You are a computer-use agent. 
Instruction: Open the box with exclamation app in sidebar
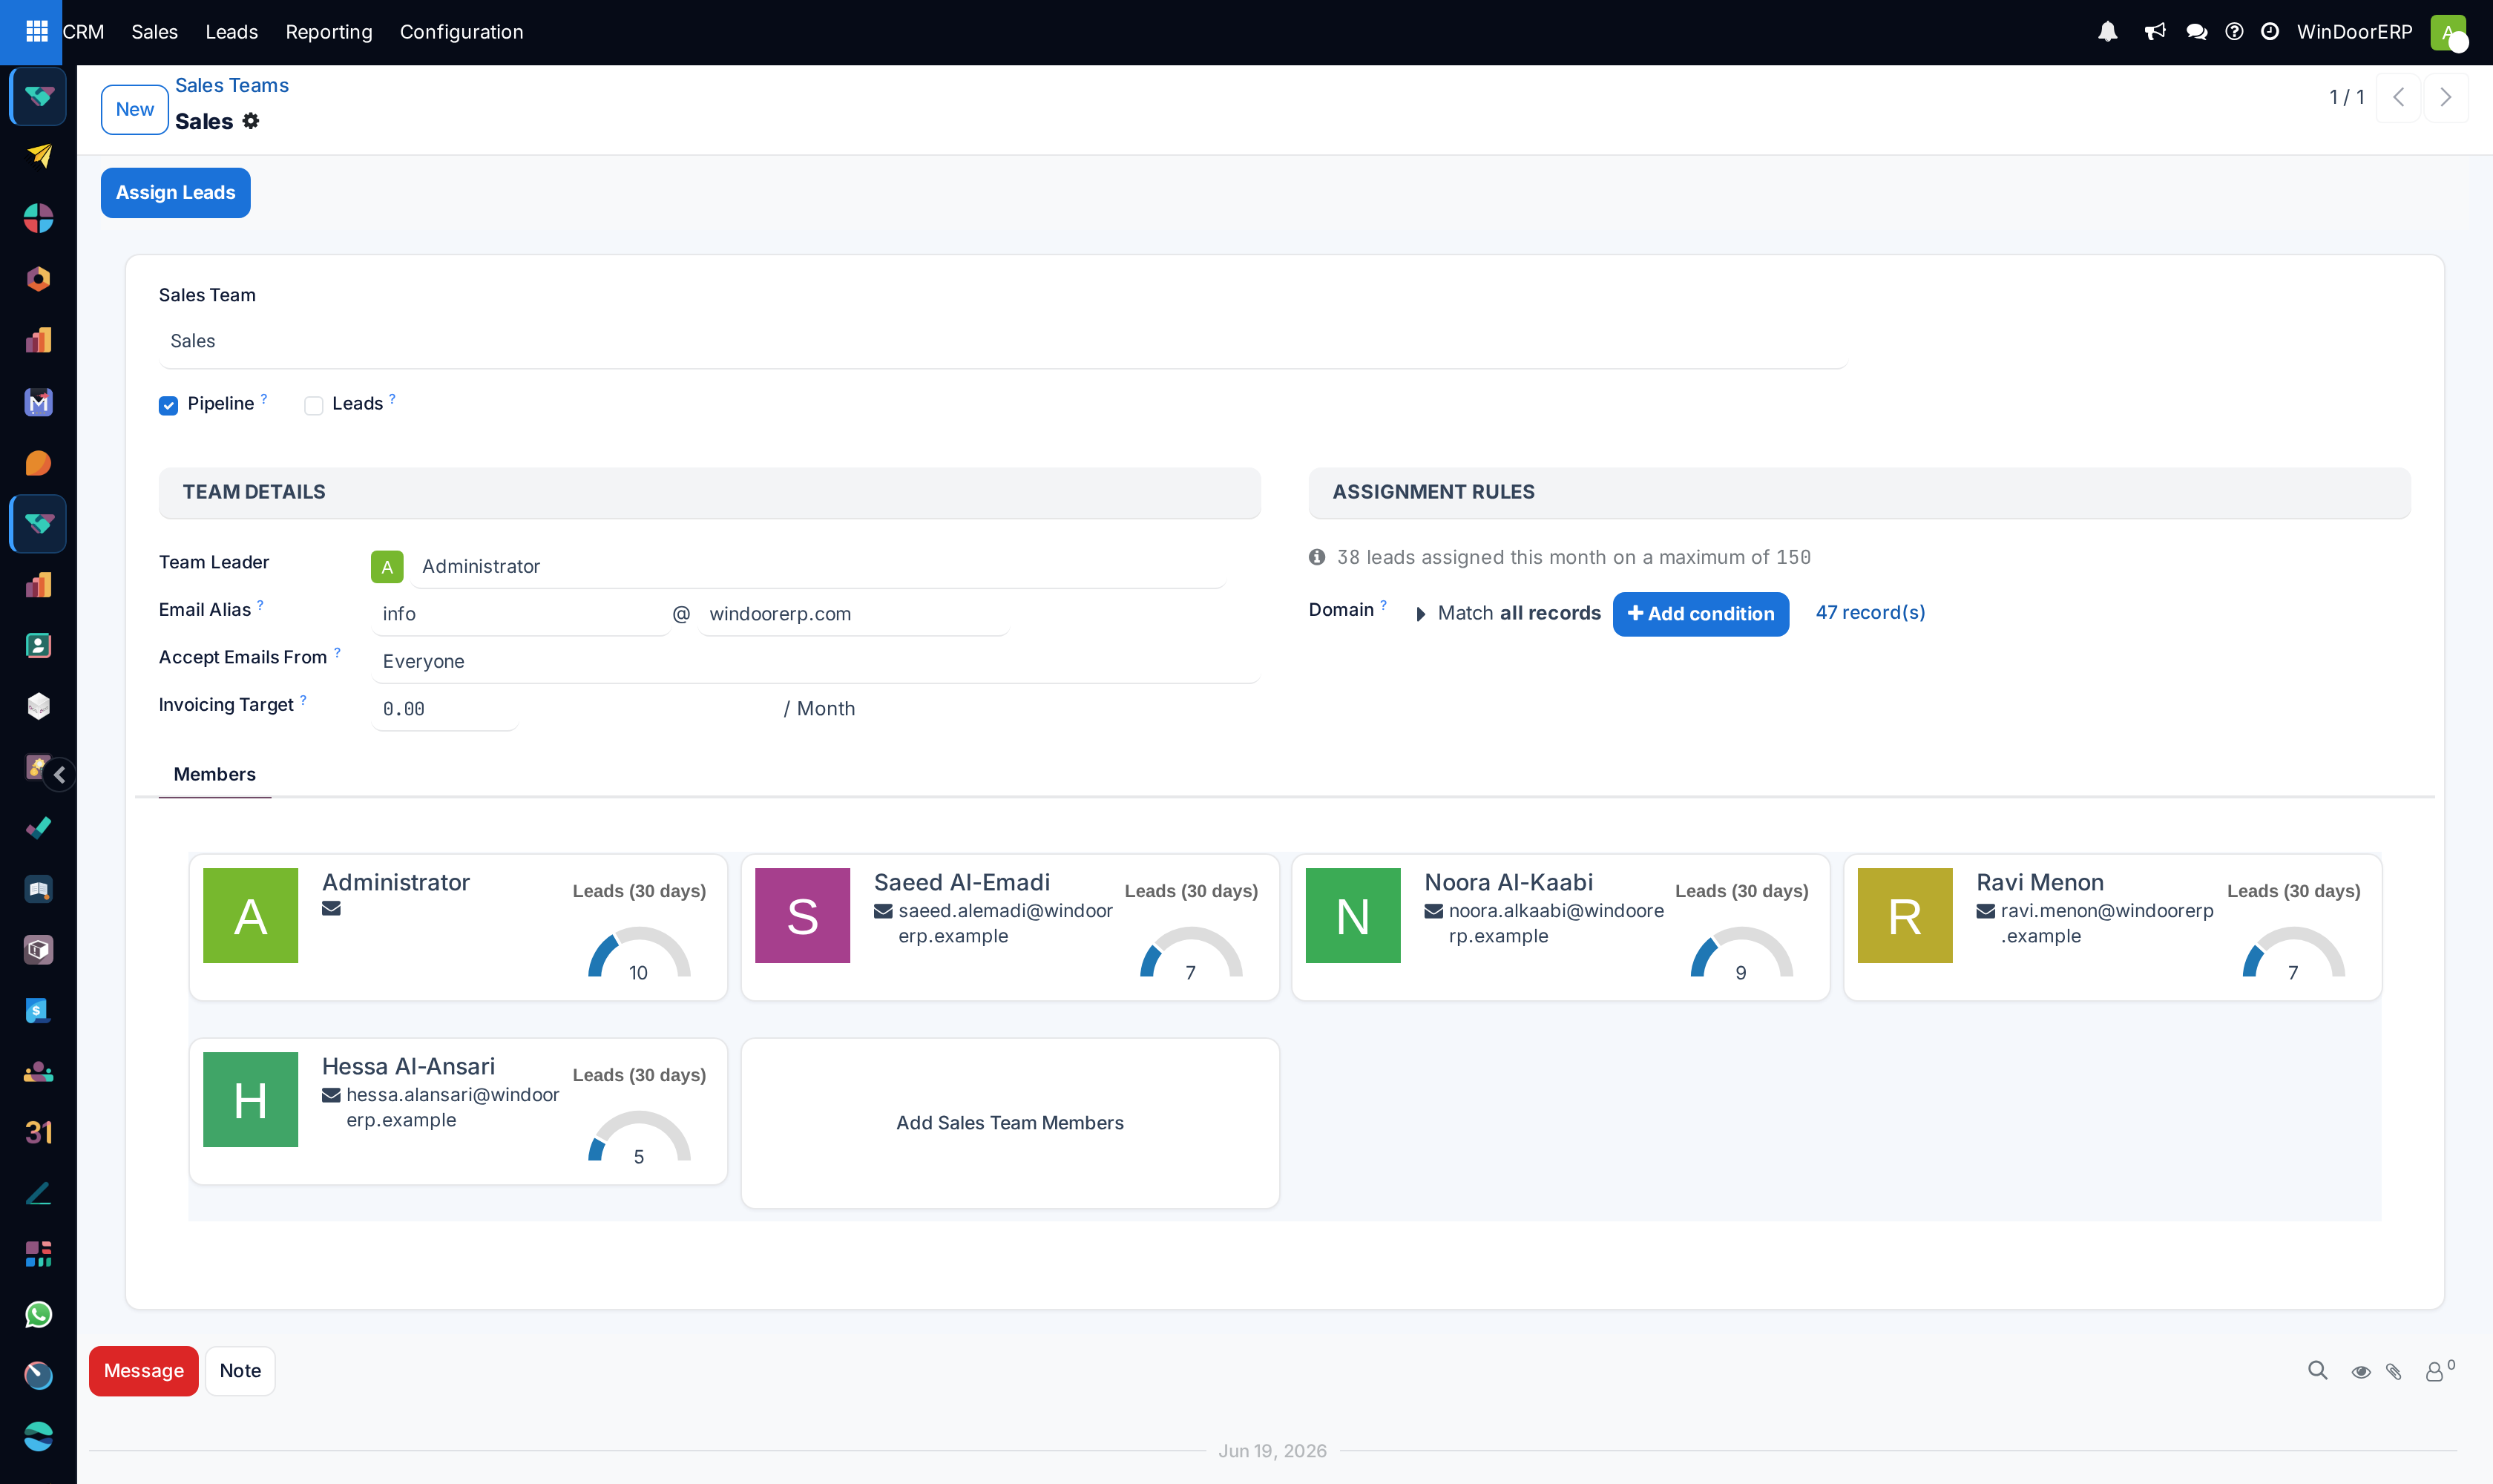coord(38,950)
